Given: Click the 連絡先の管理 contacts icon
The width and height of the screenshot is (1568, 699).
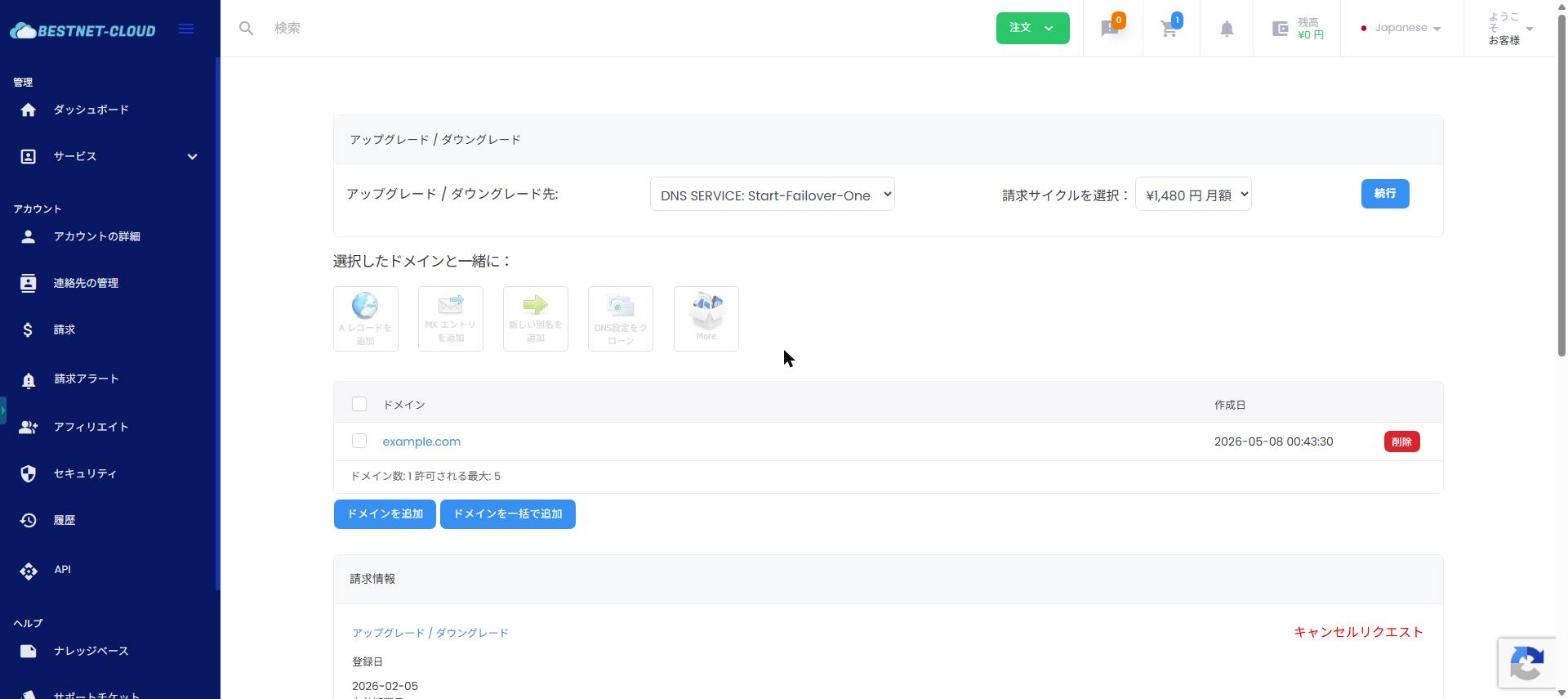Looking at the screenshot, I should tap(28, 283).
